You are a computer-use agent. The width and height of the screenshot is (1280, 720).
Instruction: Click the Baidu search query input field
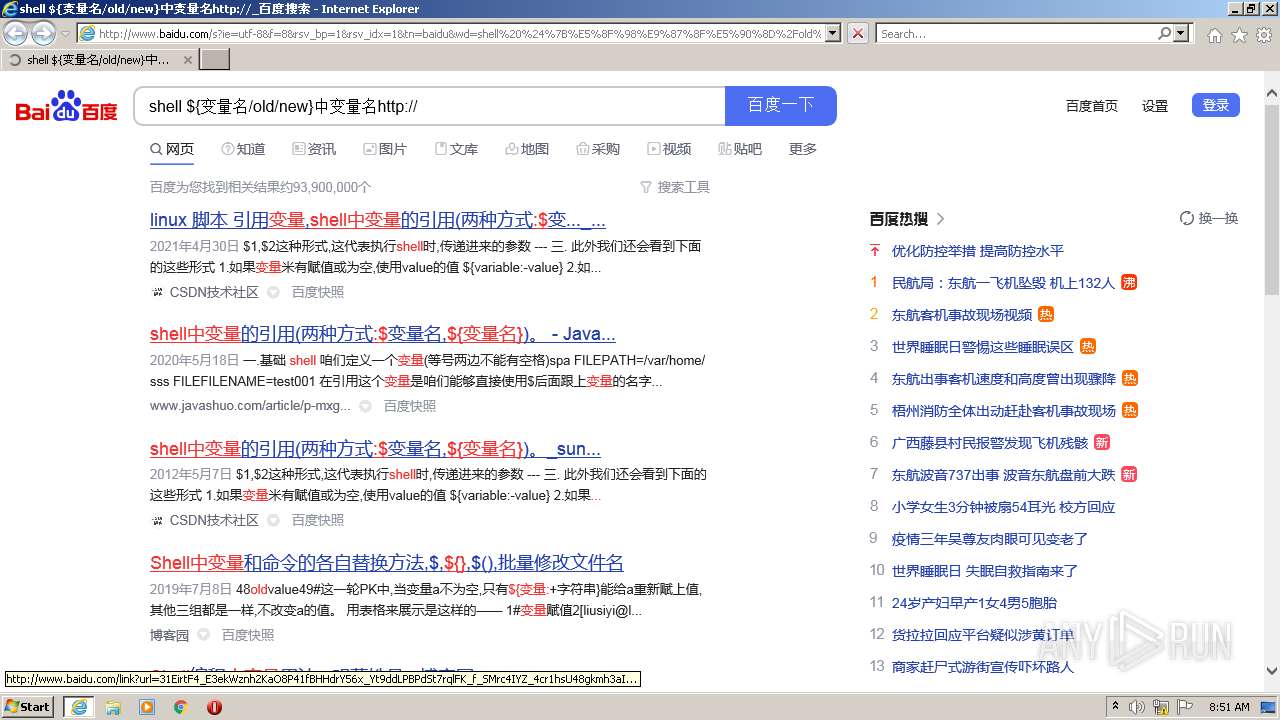coord(430,106)
